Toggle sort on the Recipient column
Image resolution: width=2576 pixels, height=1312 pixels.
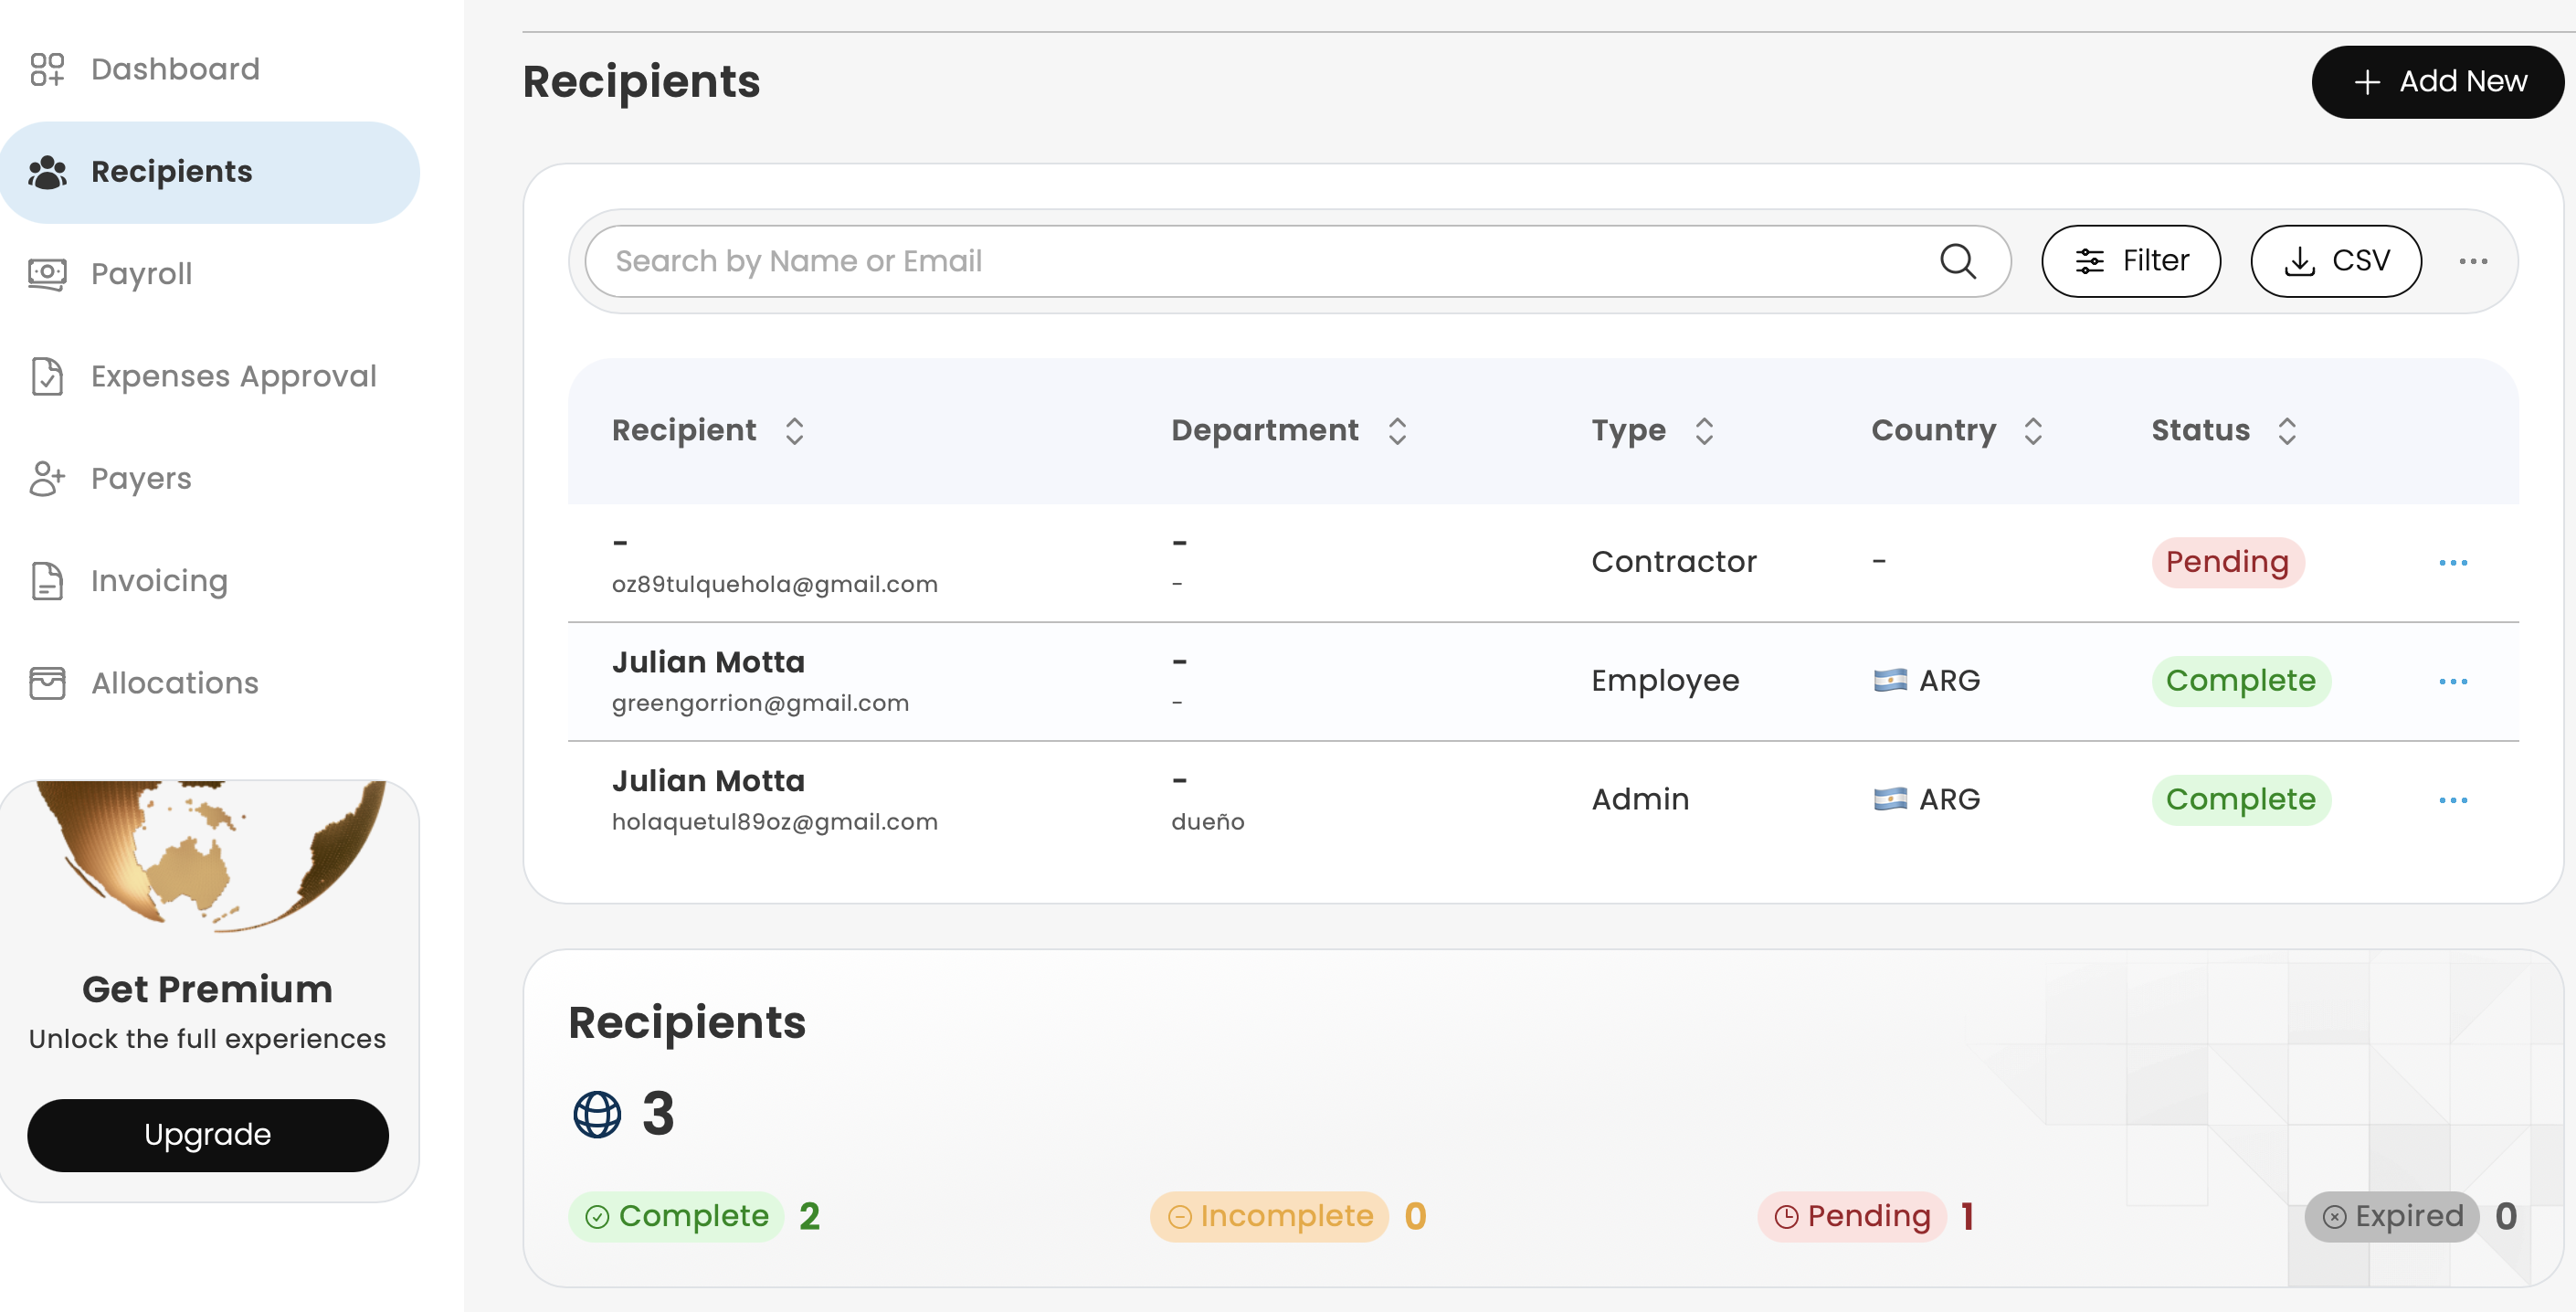coord(794,431)
